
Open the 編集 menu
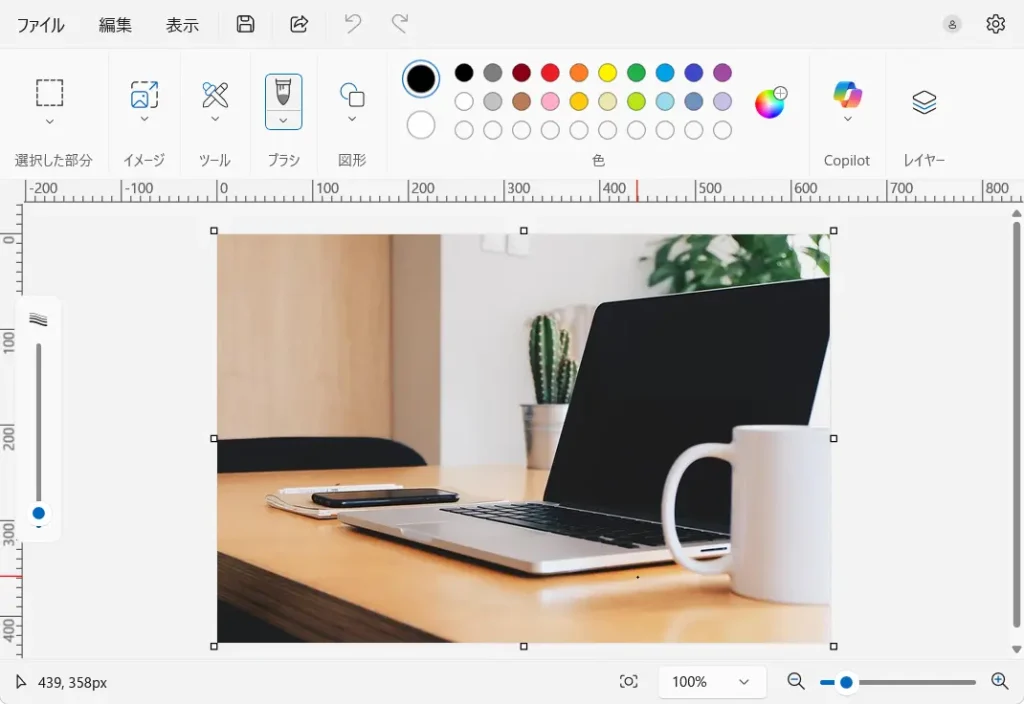click(x=115, y=25)
